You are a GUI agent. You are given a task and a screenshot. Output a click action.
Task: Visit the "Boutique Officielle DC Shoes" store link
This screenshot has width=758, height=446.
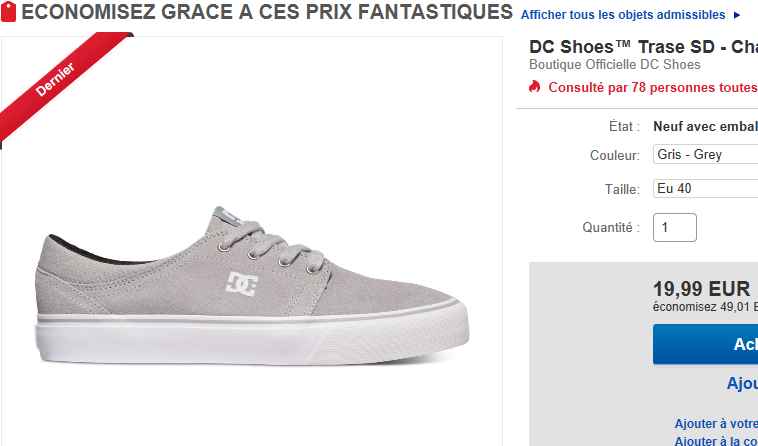614,65
